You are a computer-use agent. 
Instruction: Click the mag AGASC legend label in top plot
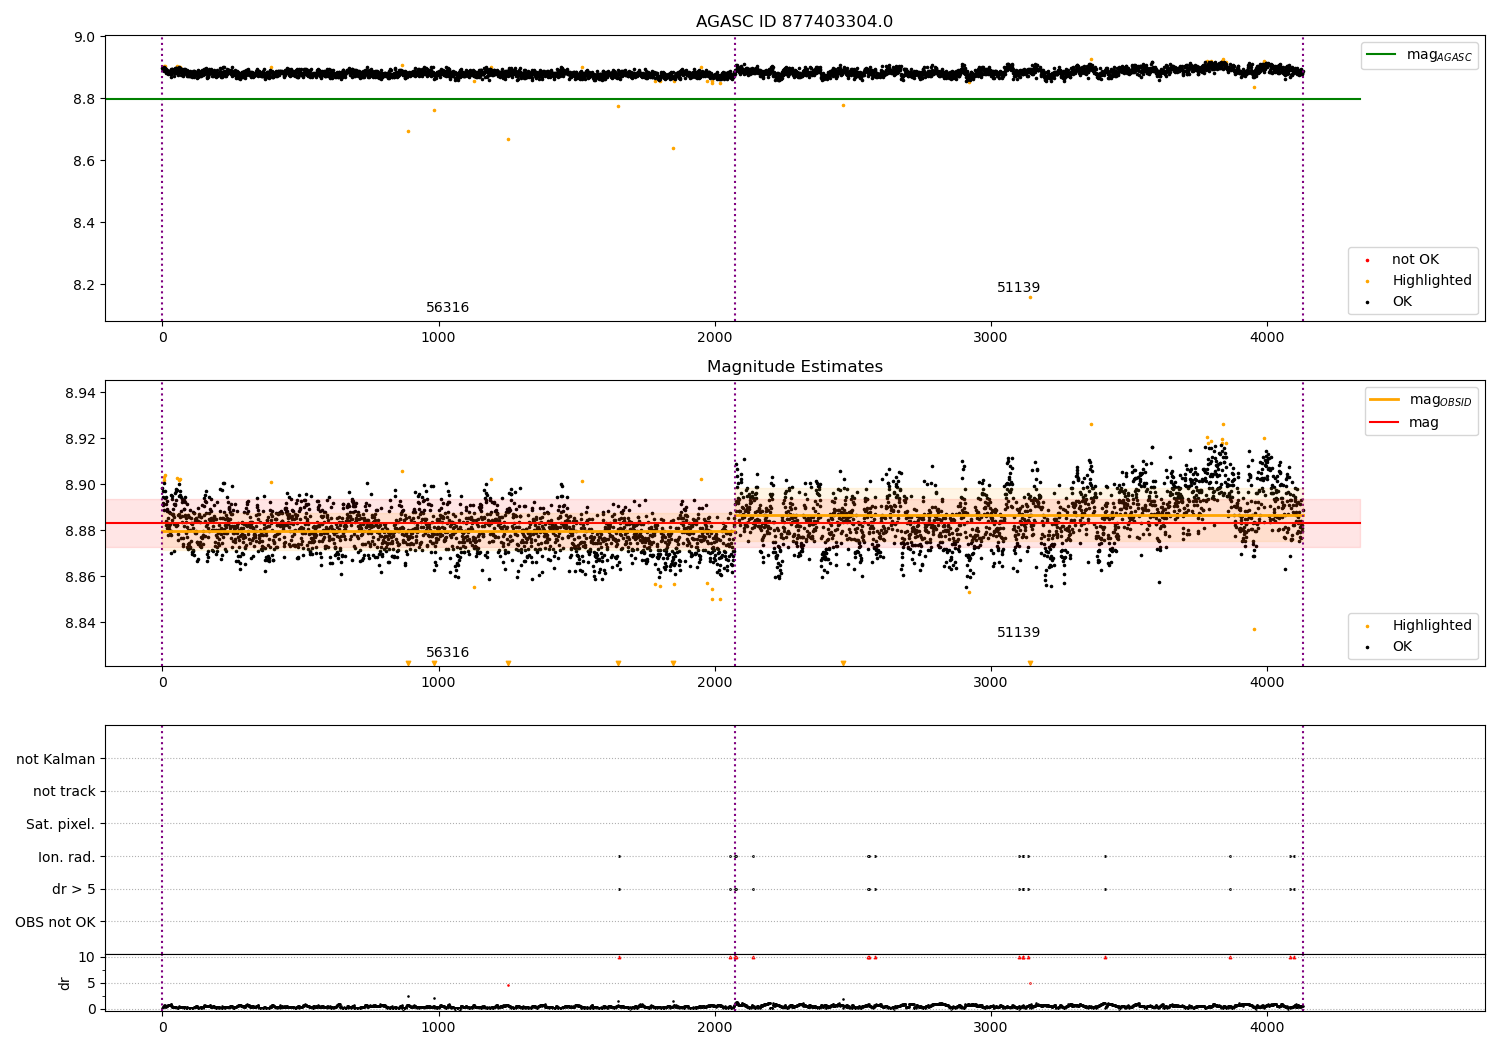pyautogui.click(x=1439, y=55)
